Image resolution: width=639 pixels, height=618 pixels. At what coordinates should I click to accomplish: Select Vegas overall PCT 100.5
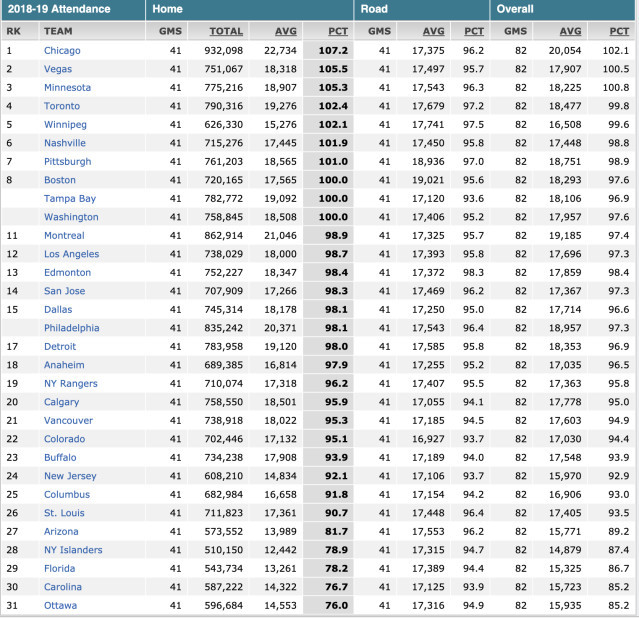coord(616,69)
